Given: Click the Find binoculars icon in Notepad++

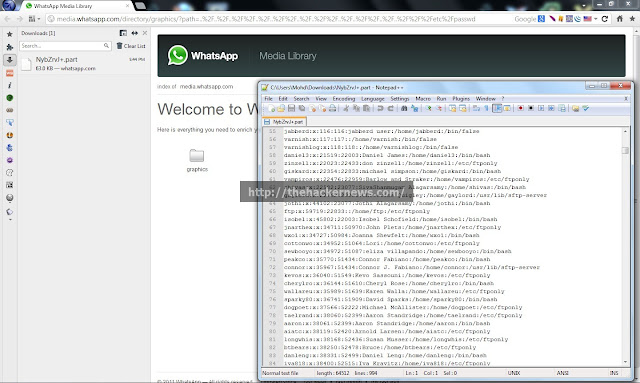Looking at the screenshot, I should (404, 108).
